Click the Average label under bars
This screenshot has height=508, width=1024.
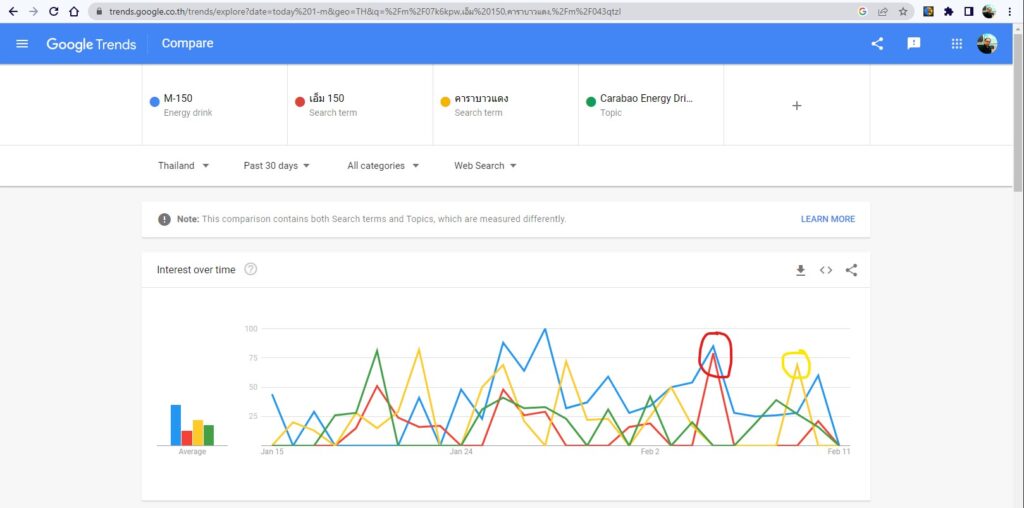pyautogui.click(x=192, y=452)
